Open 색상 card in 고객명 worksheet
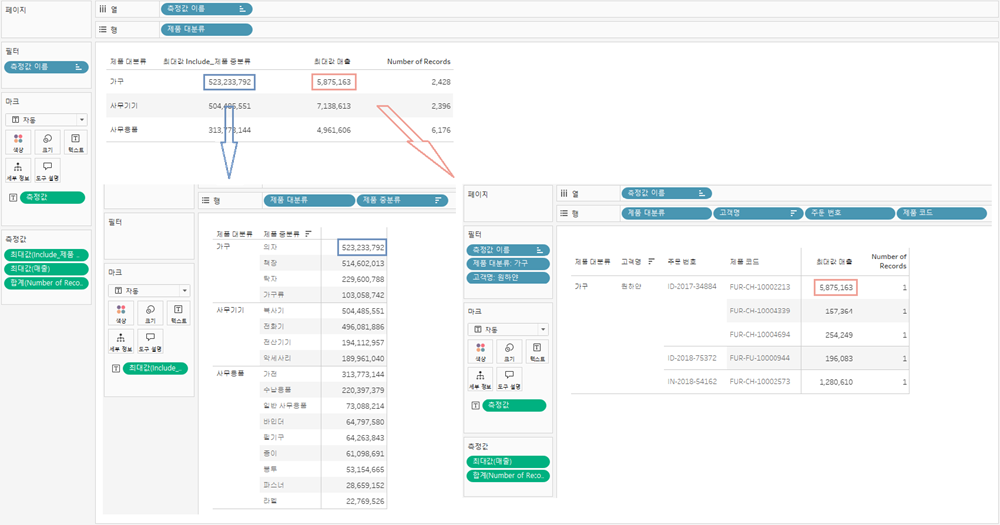This screenshot has width=1000, height=525. 480,351
